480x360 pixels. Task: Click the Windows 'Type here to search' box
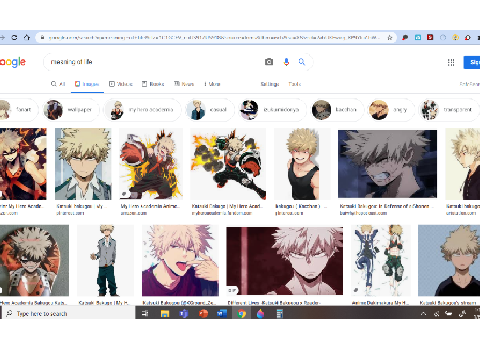pos(68,313)
